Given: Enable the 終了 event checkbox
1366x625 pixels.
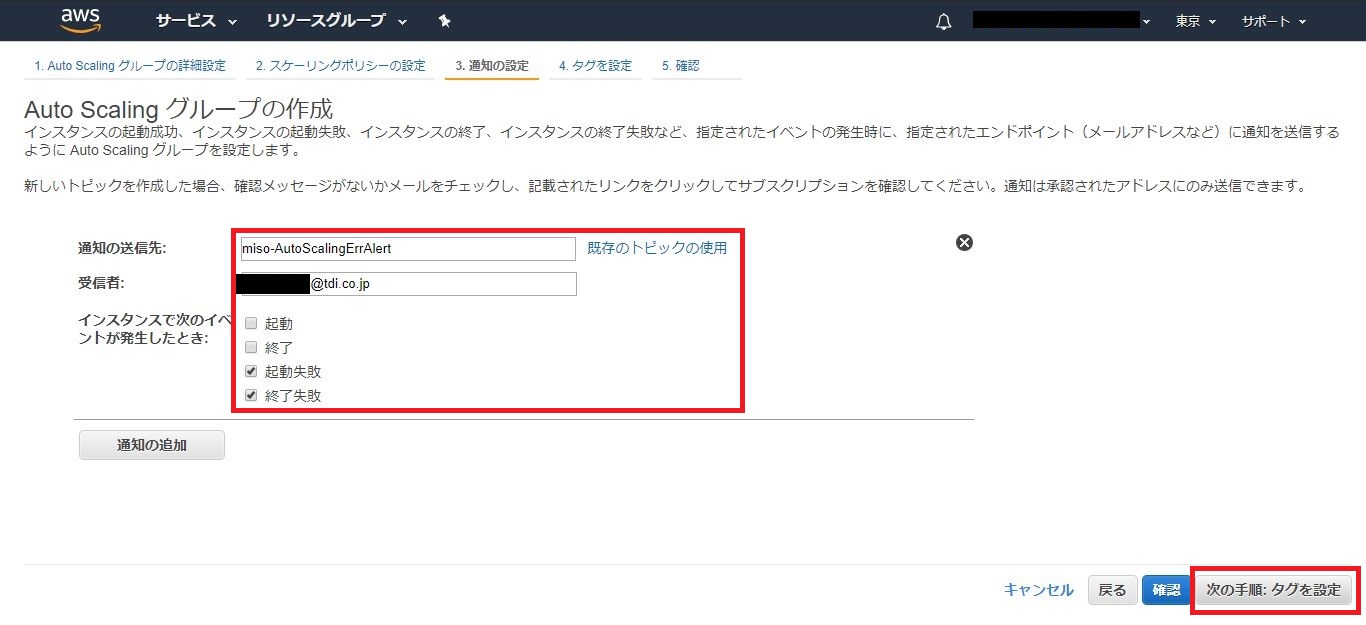Looking at the screenshot, I should tap(251, 347).
